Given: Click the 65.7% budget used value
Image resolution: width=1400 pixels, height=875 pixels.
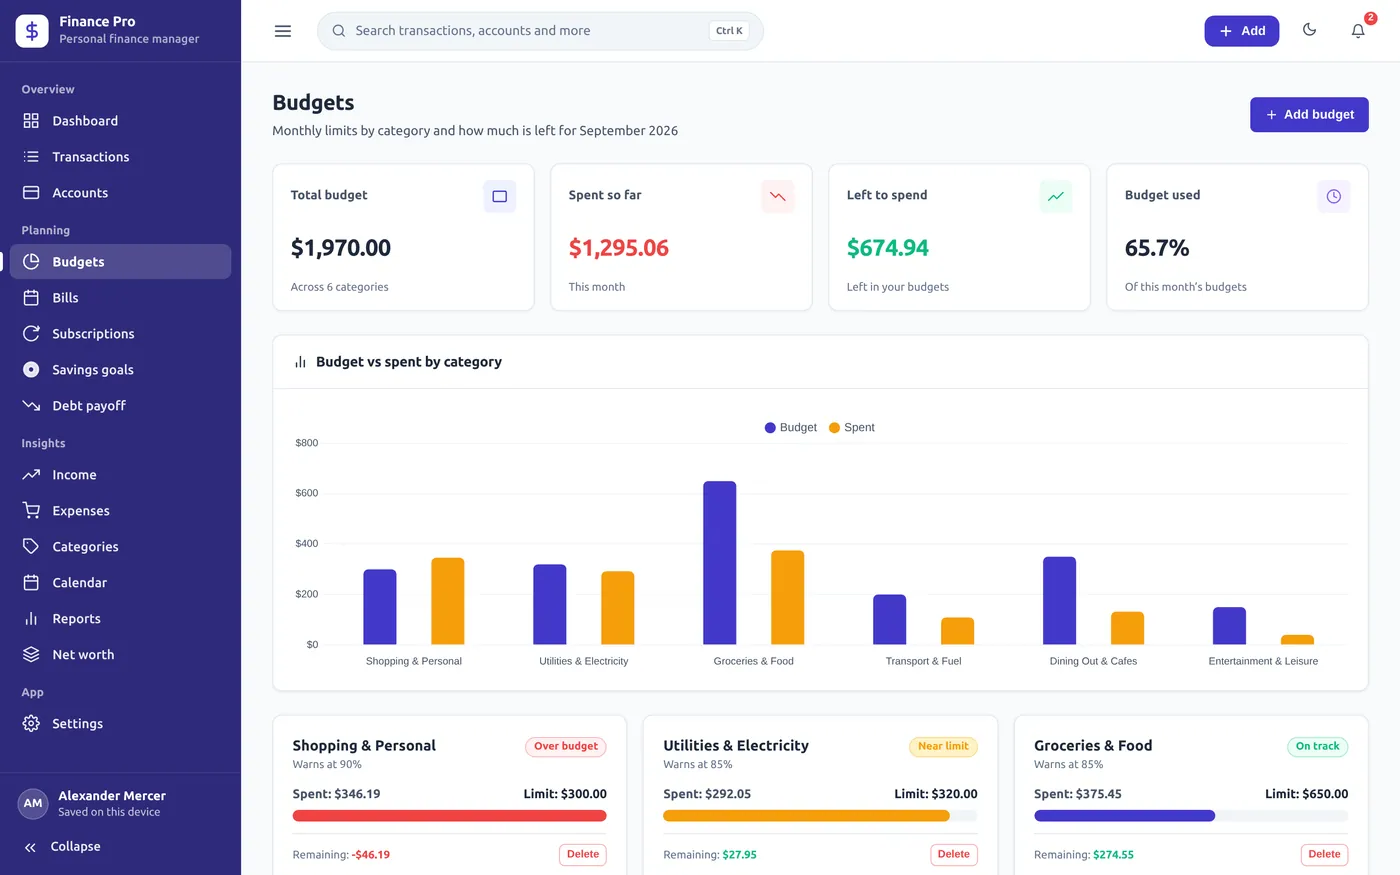Looking at the screenshot, I should [1157, 248].
